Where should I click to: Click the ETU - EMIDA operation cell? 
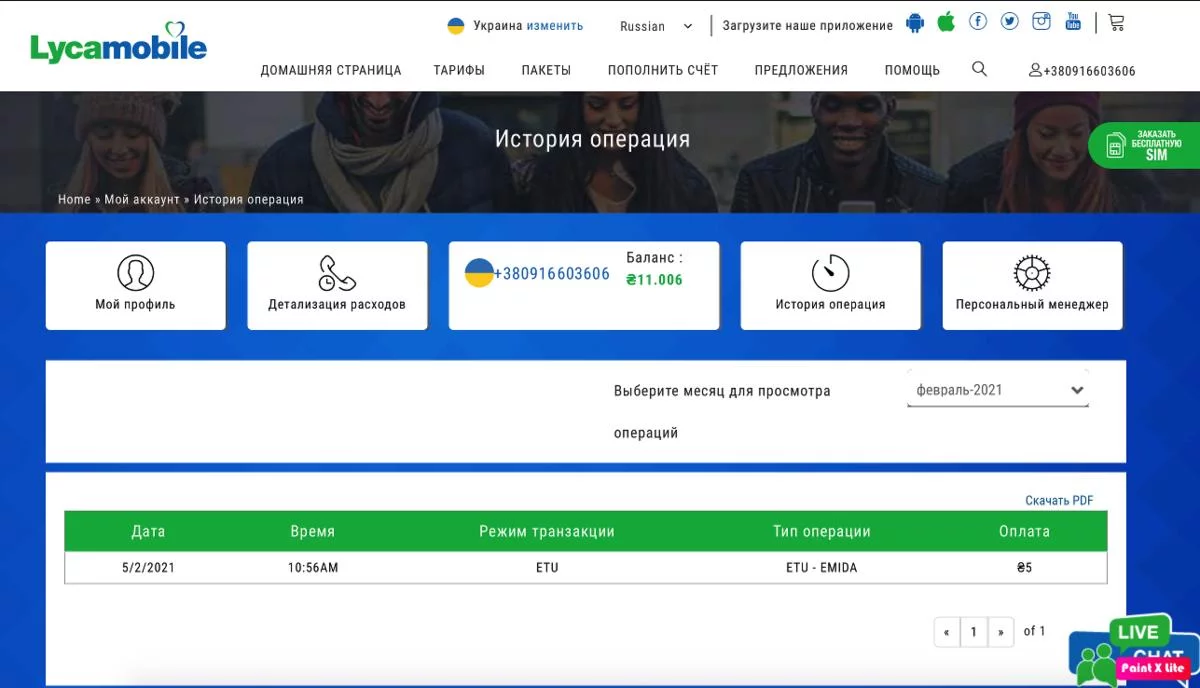[822, 568]
